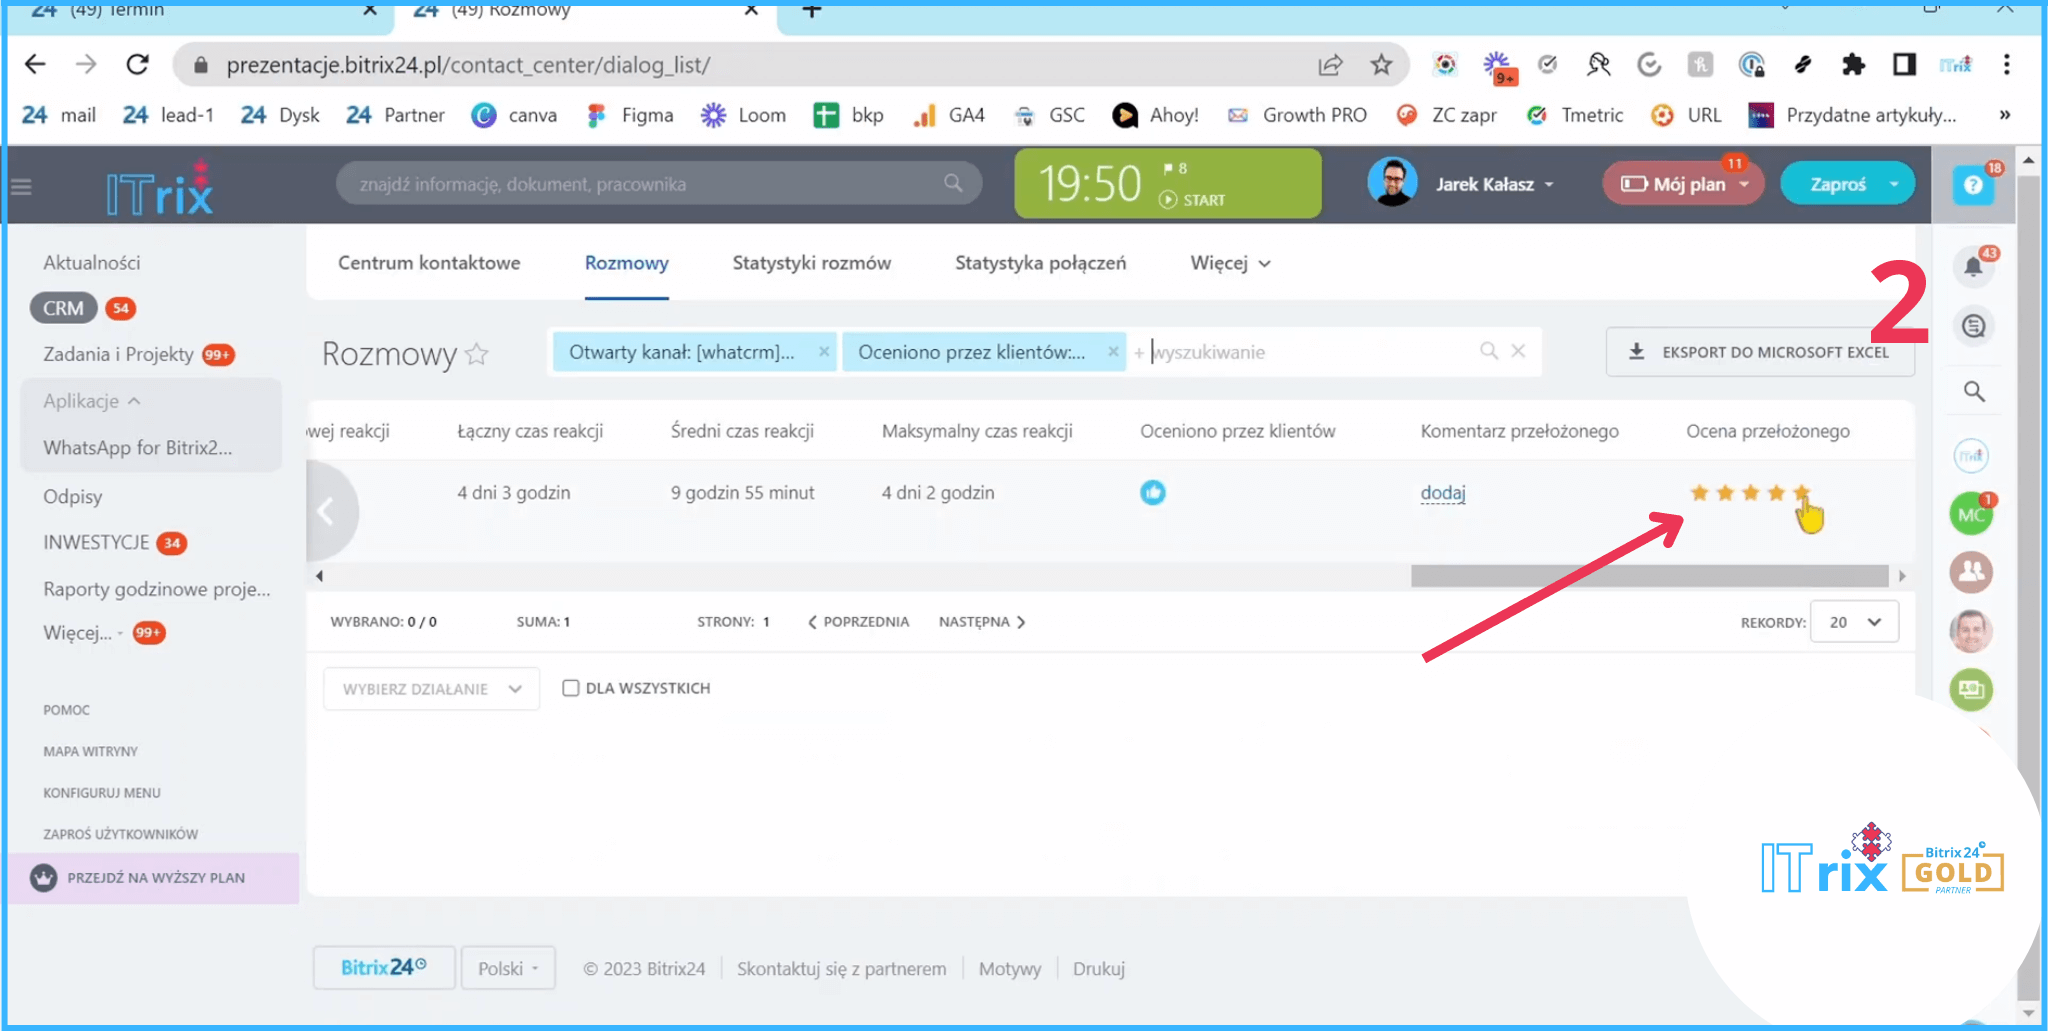This screenshot has height=1031, width=2048.
Task: Click the hamburger menu icon
Action: point(21,186)
